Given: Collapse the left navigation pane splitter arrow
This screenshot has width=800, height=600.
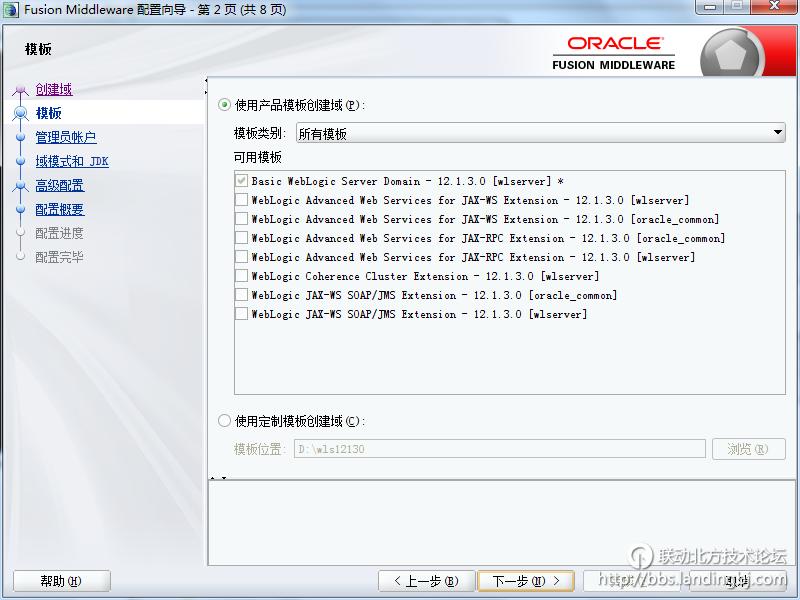Looking at the screenshot, I should pos(207,81).
